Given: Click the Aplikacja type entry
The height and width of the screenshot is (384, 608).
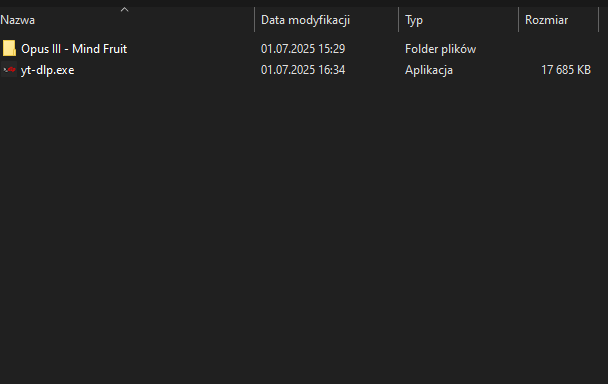Looking at the screenshot, I should 429,70.
